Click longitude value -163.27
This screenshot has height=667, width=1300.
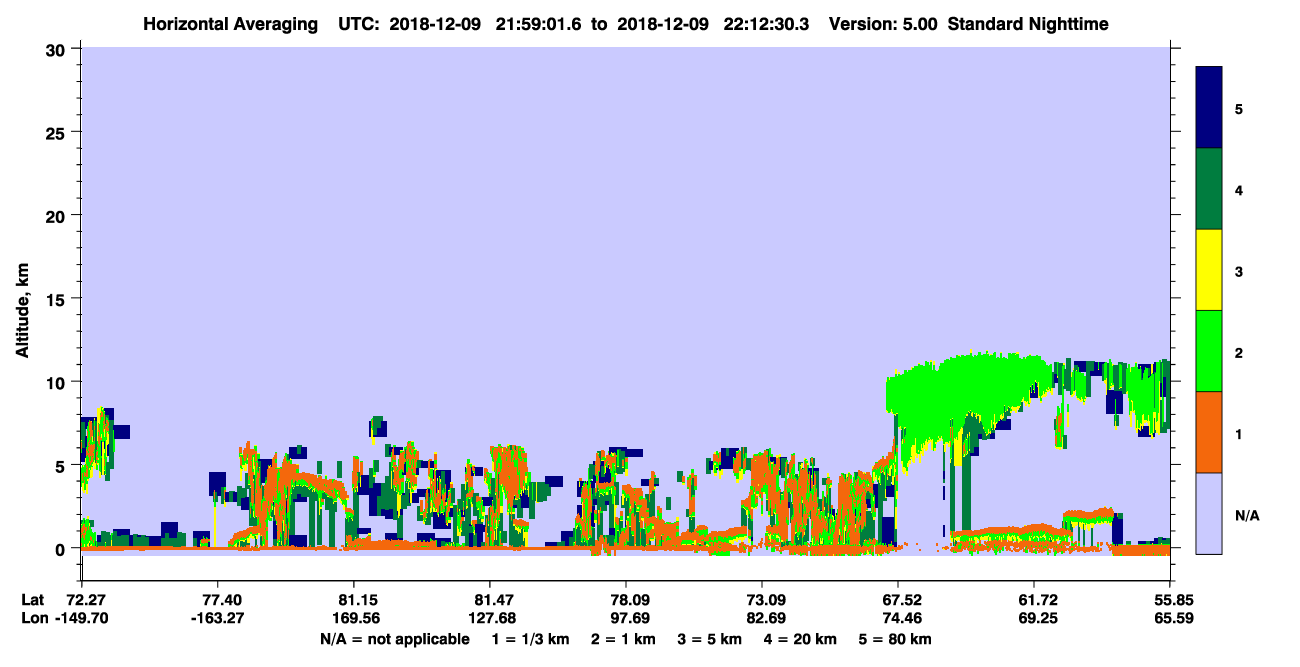tap(217, 618)
